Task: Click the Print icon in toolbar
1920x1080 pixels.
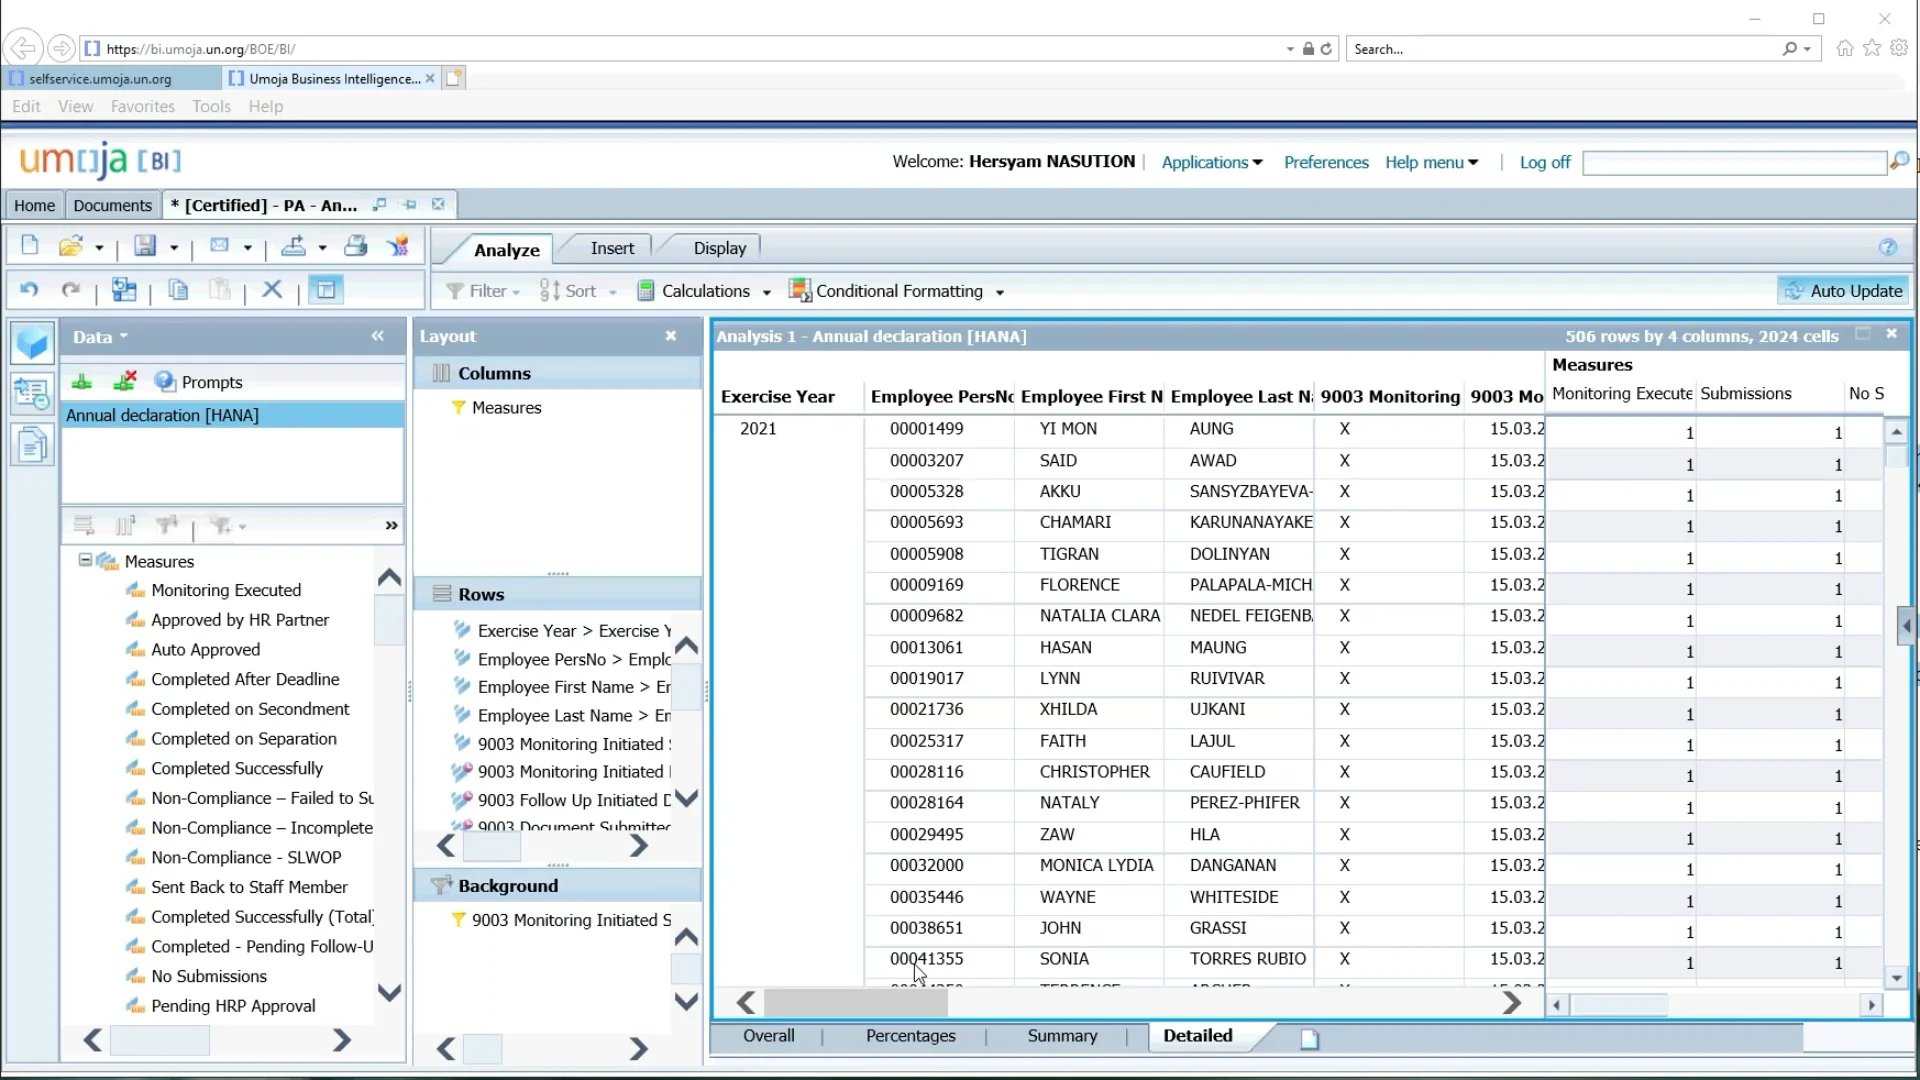Action: [355, 246]
